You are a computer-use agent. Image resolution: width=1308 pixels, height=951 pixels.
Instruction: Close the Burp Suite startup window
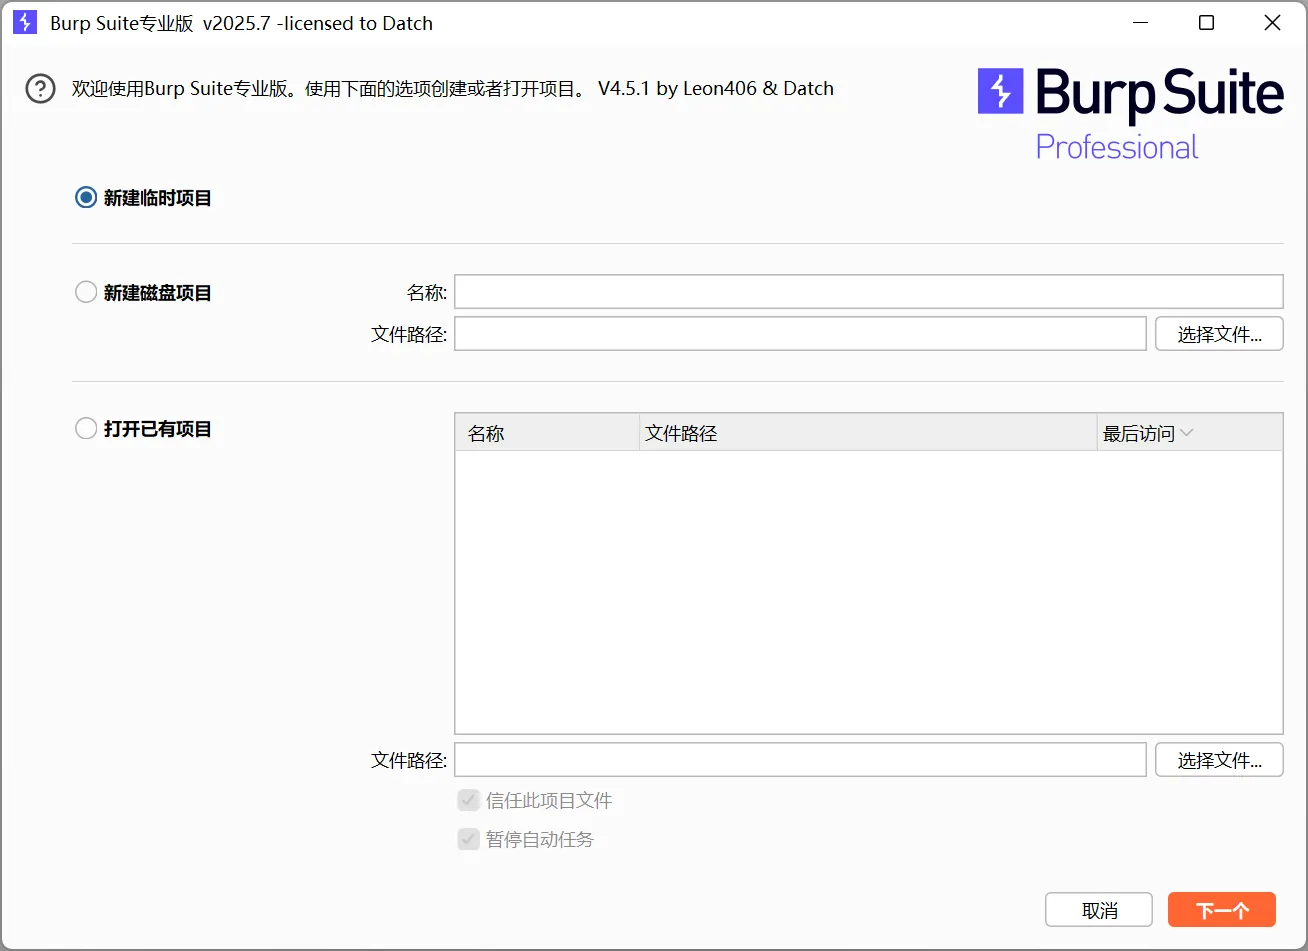click(x=1272, y=23)
